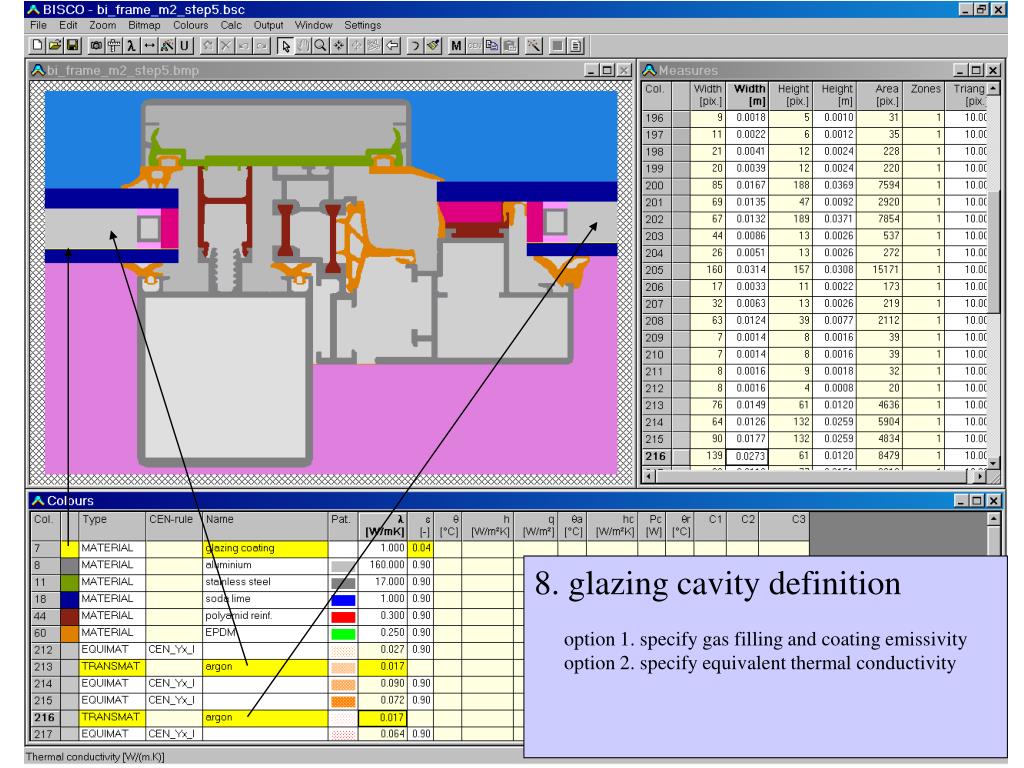Maximize the bi_frame_m2_step5.bmp bitmap window
This screenshot has width=1024, height=768.
tap(607, 70)
